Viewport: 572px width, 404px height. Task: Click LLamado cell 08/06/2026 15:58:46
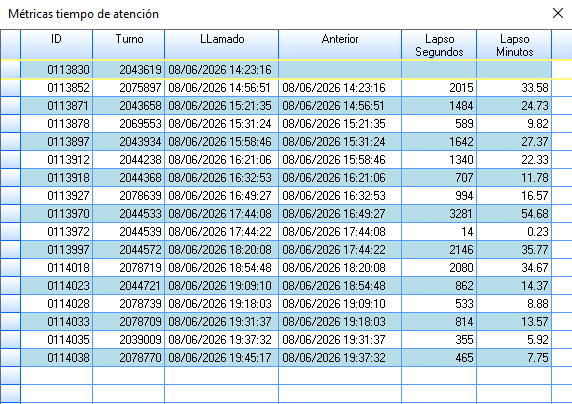tap(222, 142)
